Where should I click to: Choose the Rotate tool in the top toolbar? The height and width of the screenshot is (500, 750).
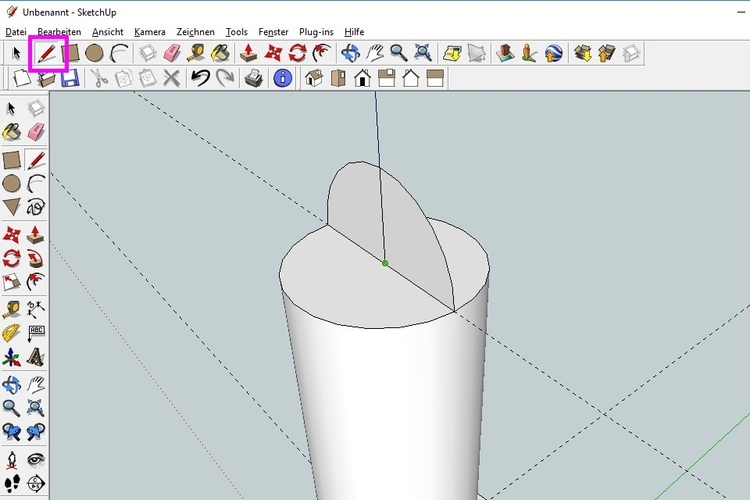[298, 53]
